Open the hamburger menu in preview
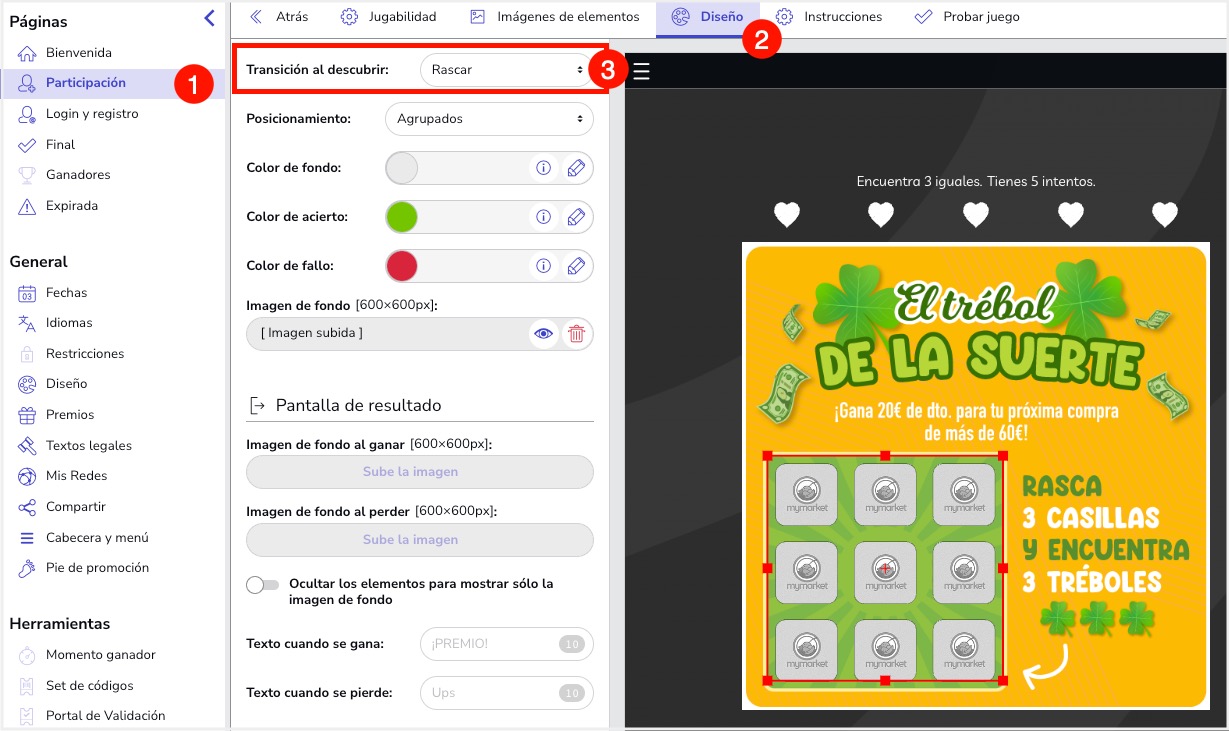The height and width of the screenshot is (731, 1229). [x=642, y=71]
